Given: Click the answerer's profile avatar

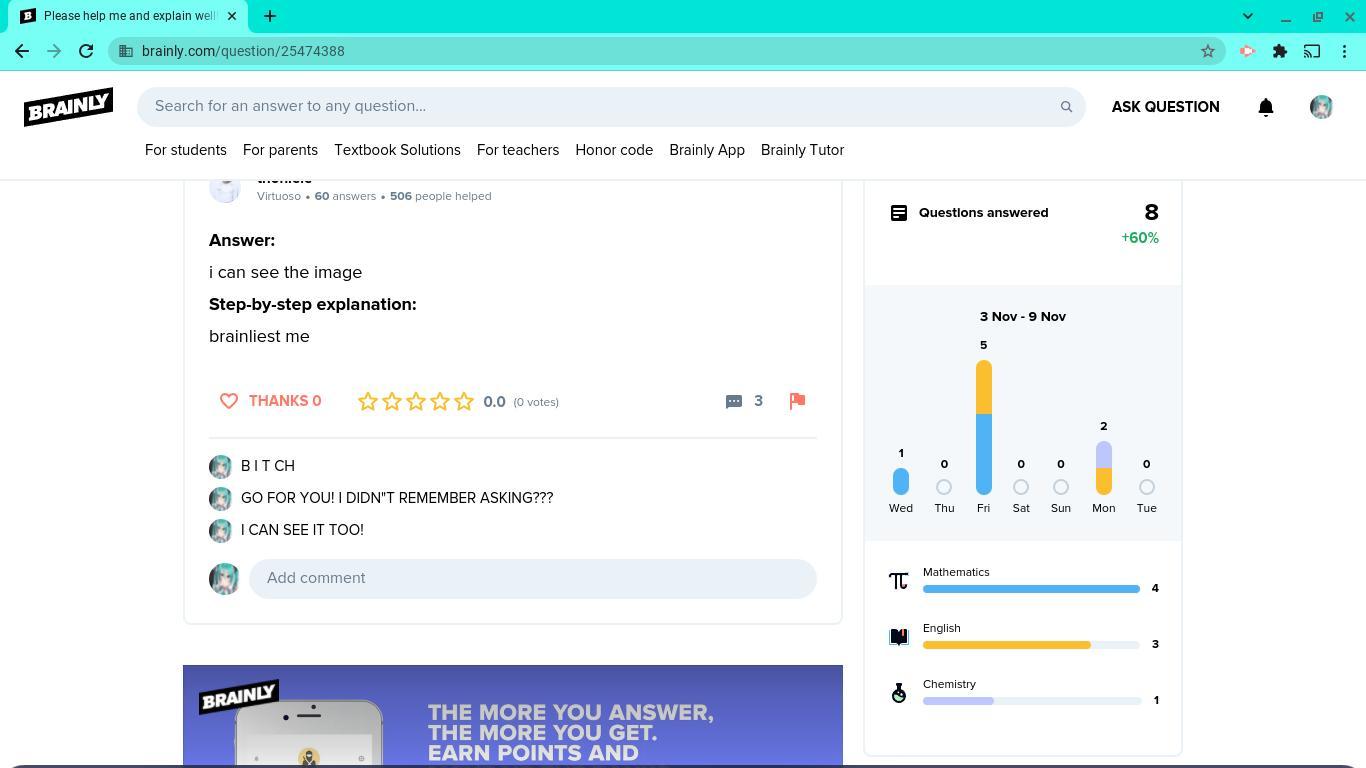Looking at the screenshot, I should [x=225, y=188].
